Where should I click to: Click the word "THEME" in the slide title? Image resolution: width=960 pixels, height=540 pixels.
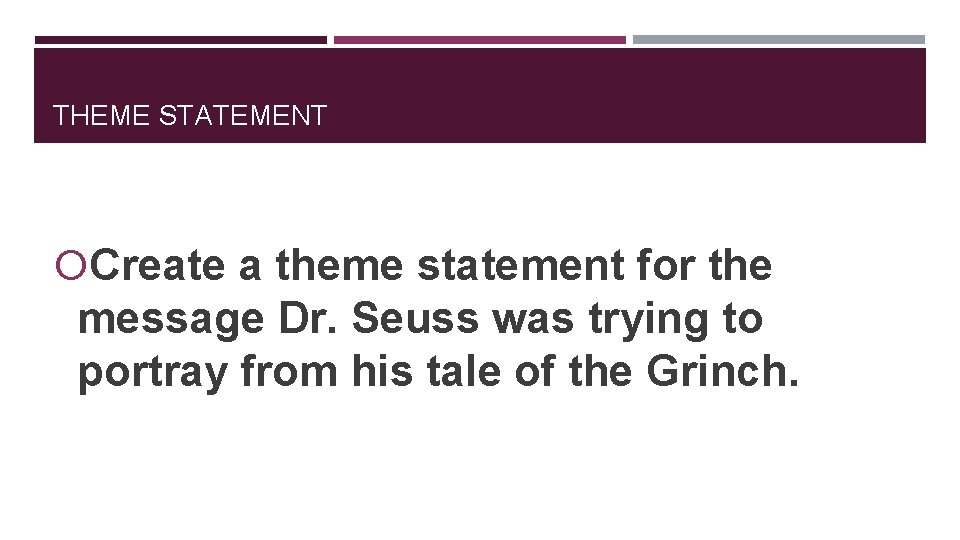(103, 116)
